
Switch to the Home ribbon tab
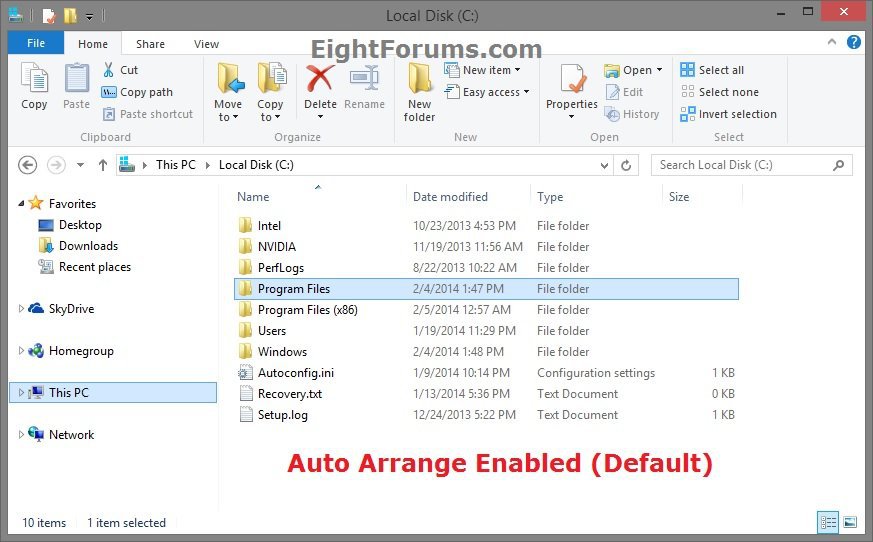93,43
